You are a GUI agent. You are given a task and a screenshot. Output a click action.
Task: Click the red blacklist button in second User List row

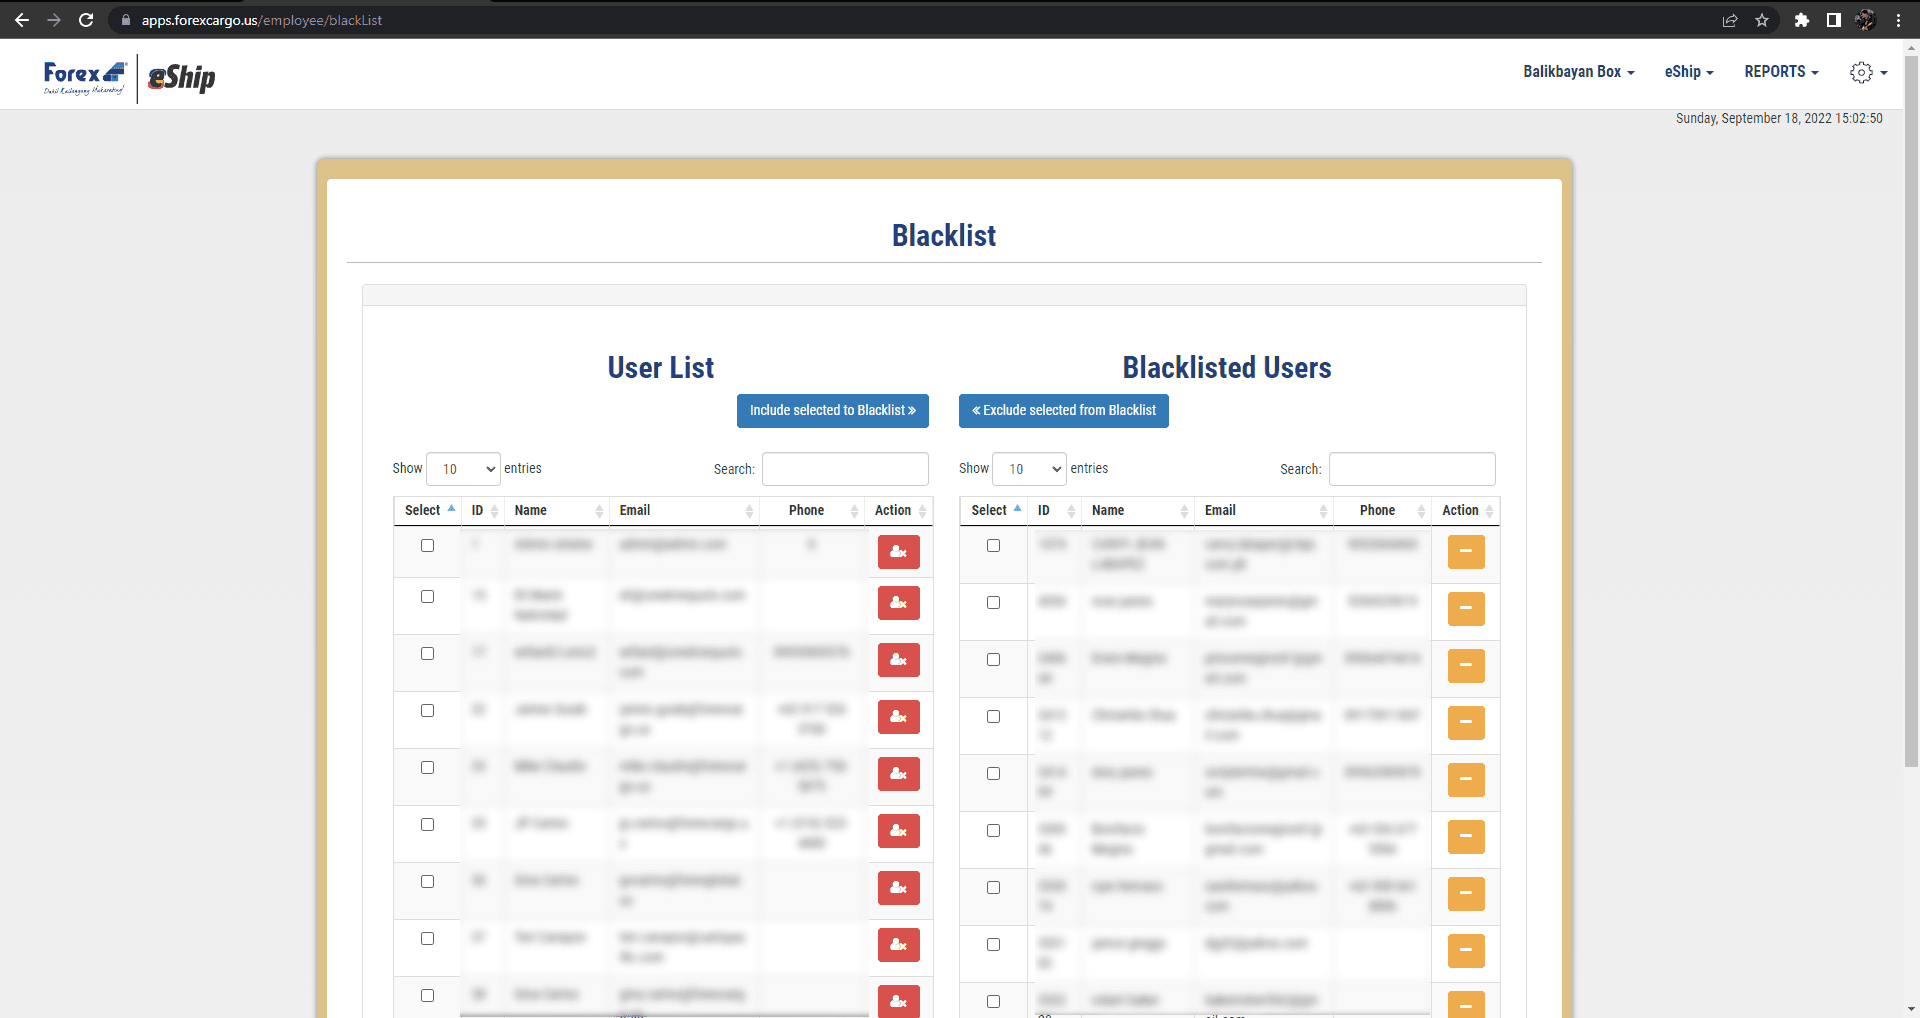pos(898,603)
